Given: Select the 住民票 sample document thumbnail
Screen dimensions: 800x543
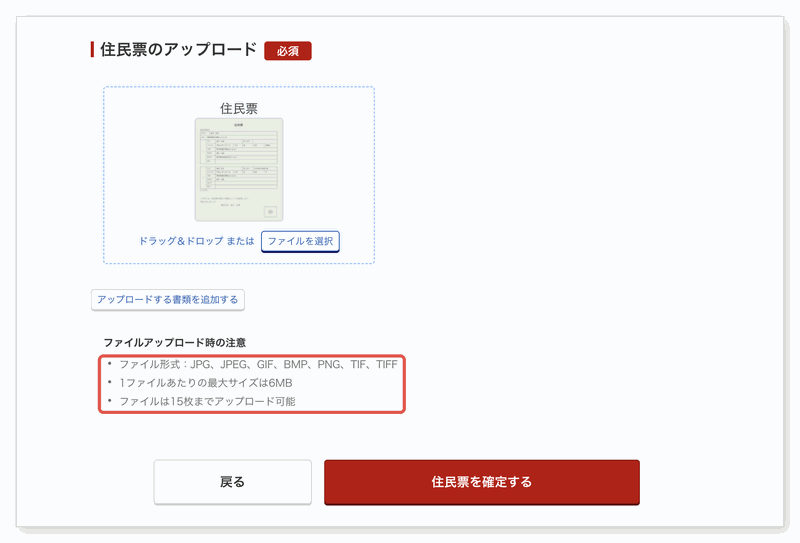Looking at the screenshot, I should click(x=239, y=169).
